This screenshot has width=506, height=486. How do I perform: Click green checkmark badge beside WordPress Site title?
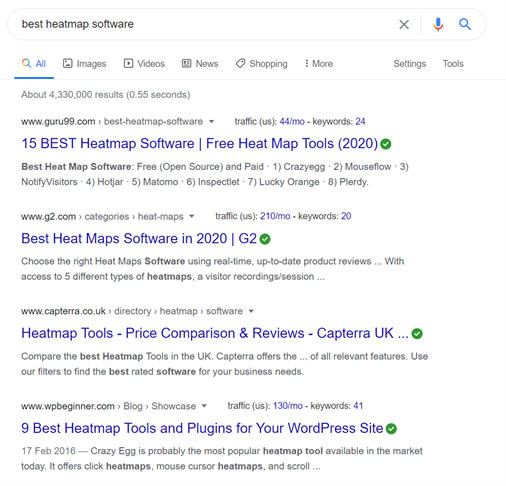click(x=391, y=429)
